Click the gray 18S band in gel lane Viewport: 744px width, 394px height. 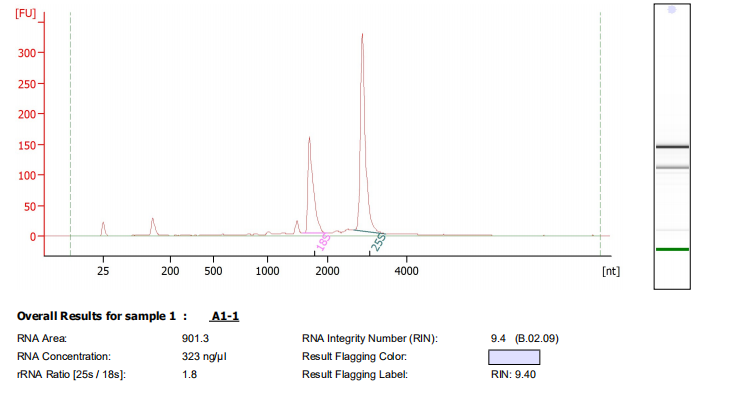point(672,167)
